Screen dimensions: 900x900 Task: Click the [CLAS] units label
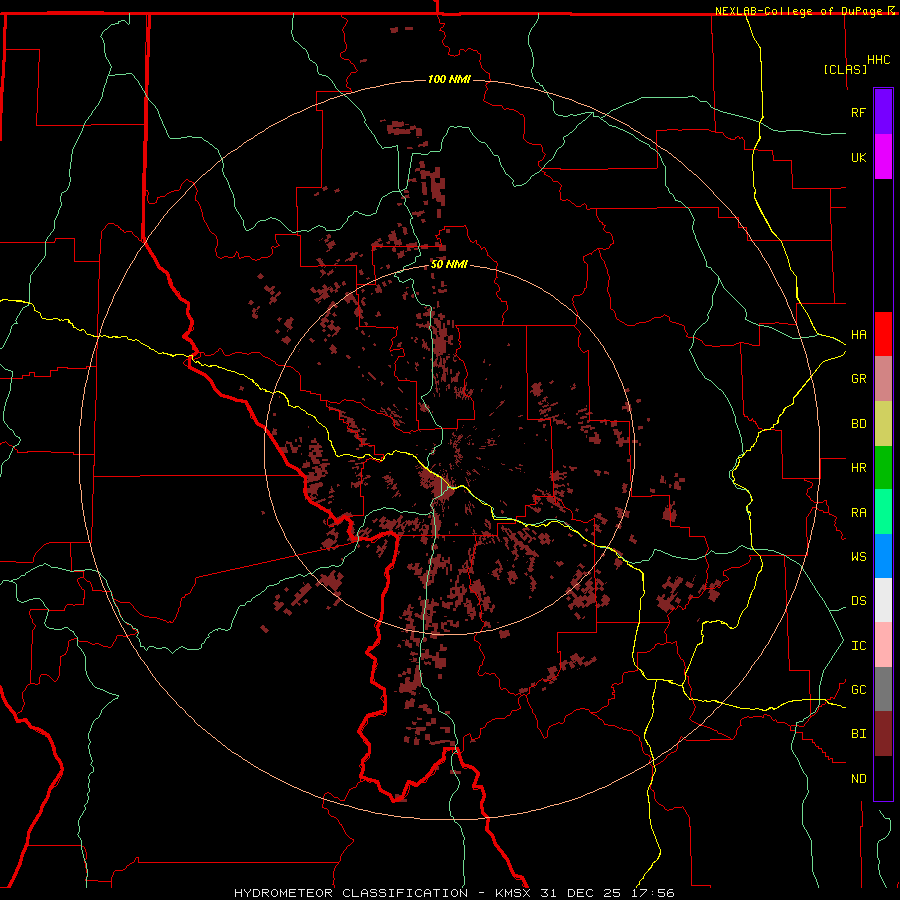click(x=845, y=69)
